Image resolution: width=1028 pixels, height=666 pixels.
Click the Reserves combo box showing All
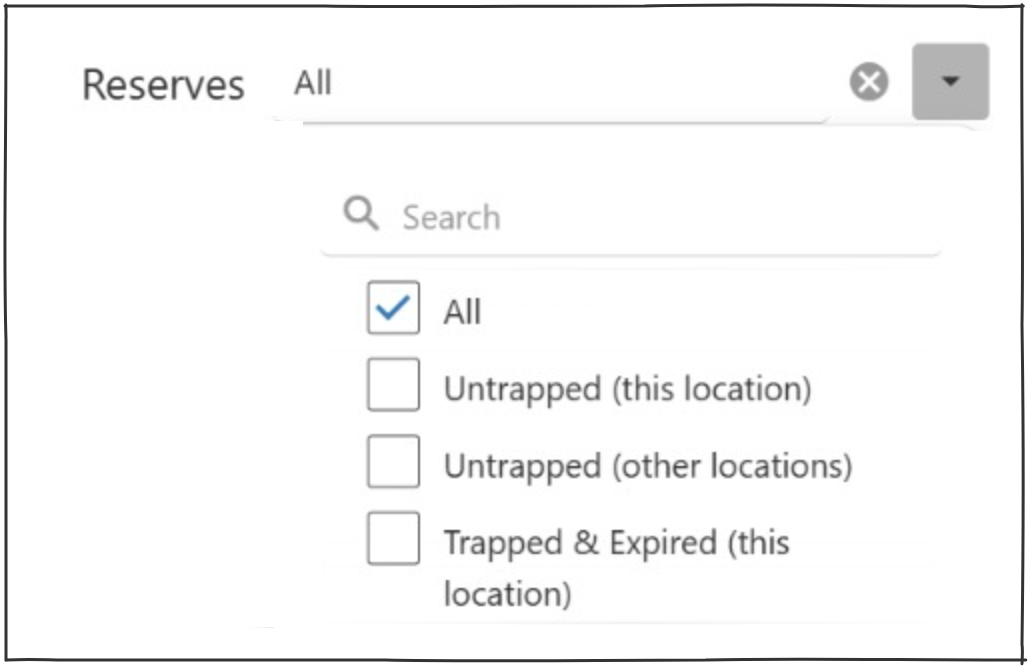tap(560, 83)
